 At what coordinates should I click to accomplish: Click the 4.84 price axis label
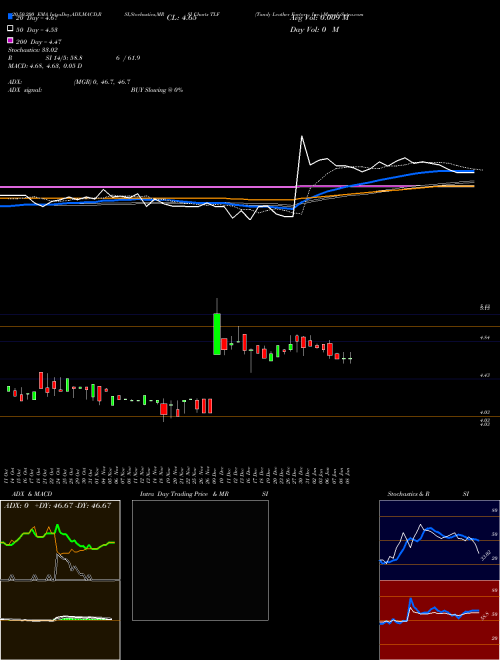click(485, 337)
